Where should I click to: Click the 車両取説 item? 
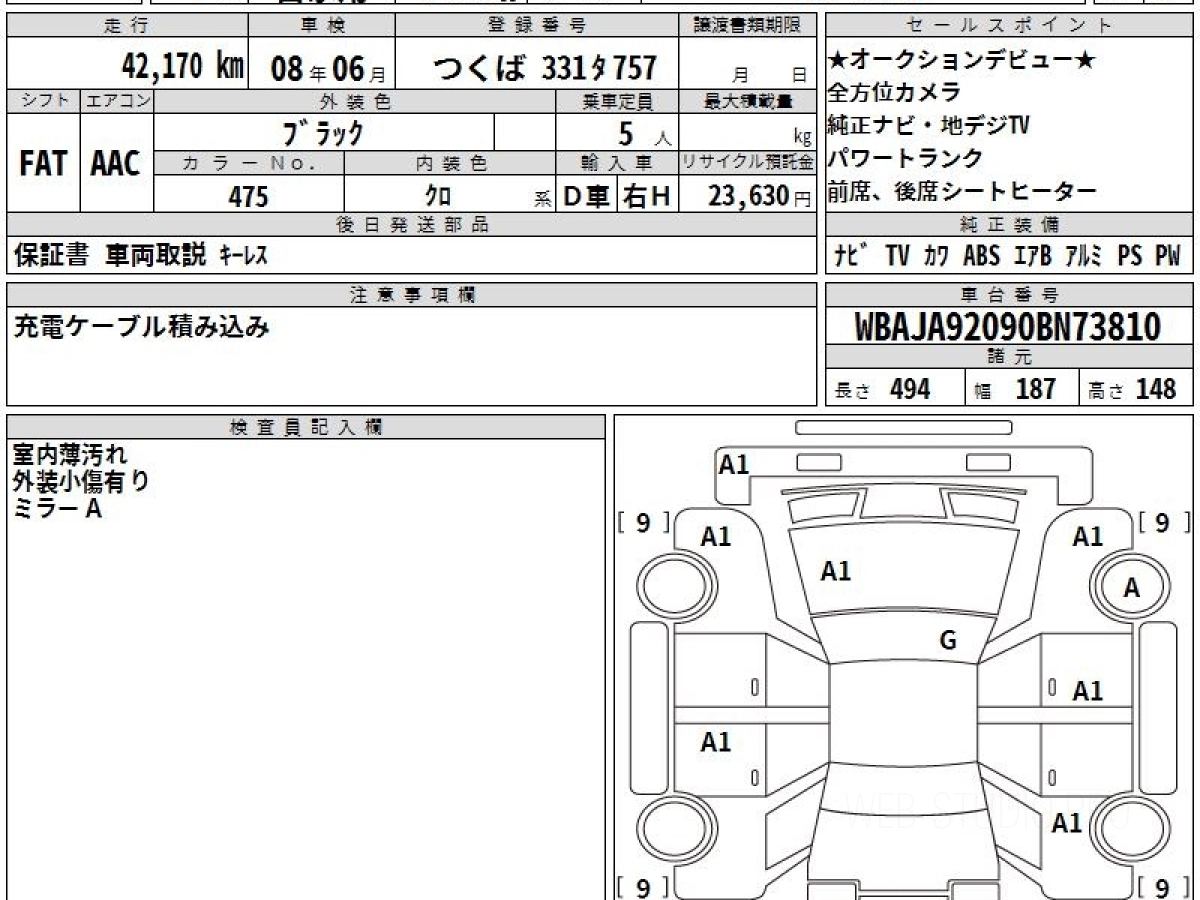[156, 256]
